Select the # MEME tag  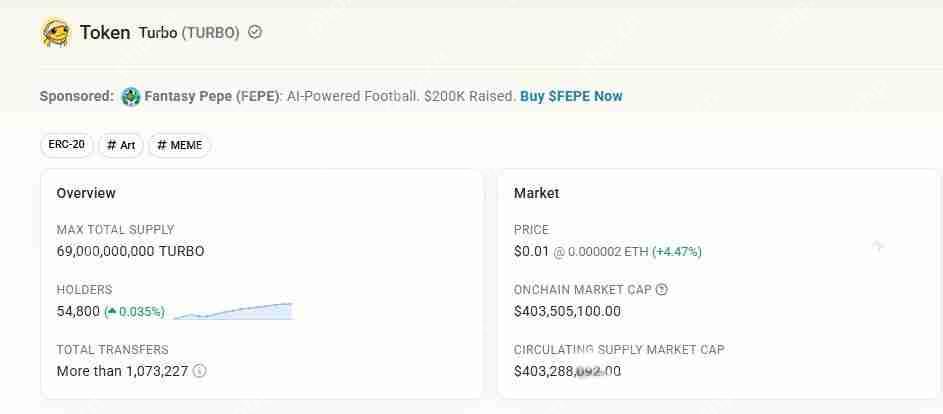click(x=180, y=145)
